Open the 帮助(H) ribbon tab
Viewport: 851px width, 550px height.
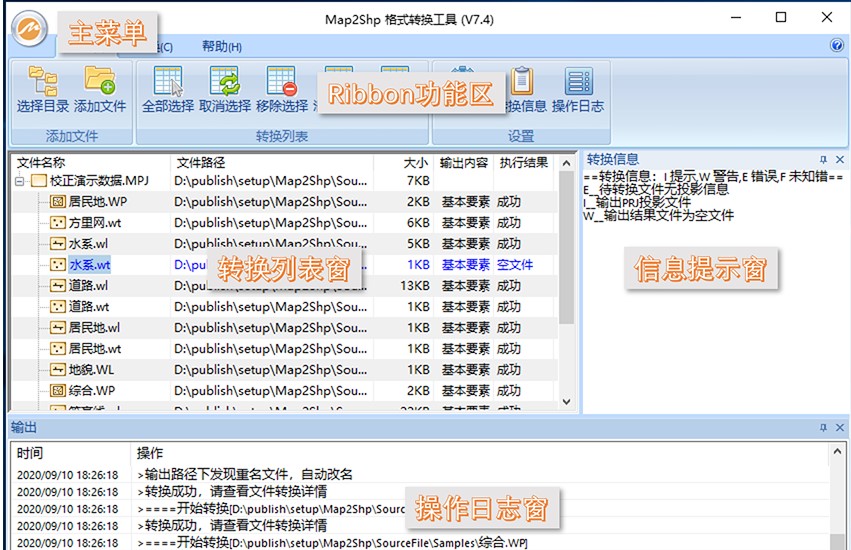[221, 46]
